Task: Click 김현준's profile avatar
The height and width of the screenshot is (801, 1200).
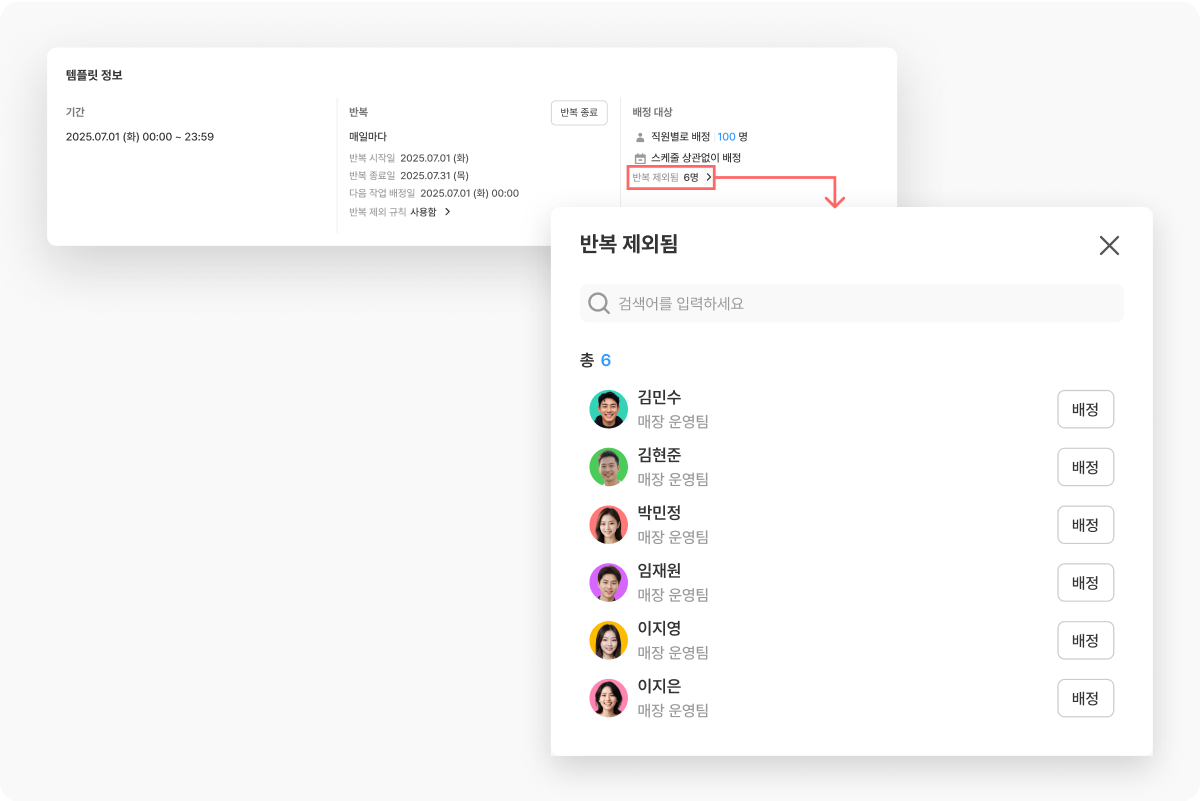Action: (608, 467)
